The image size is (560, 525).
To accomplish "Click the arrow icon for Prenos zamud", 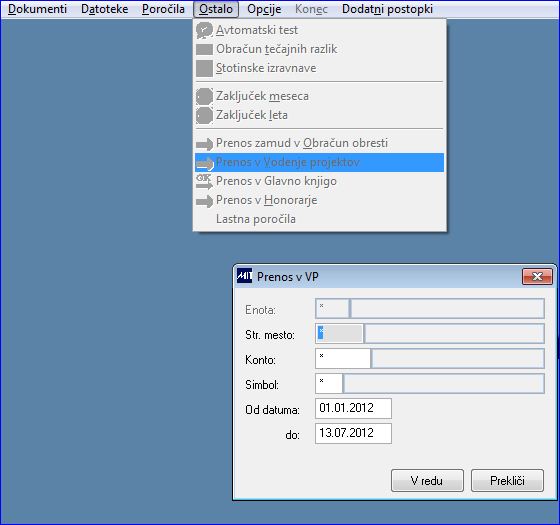I will 204,144.
